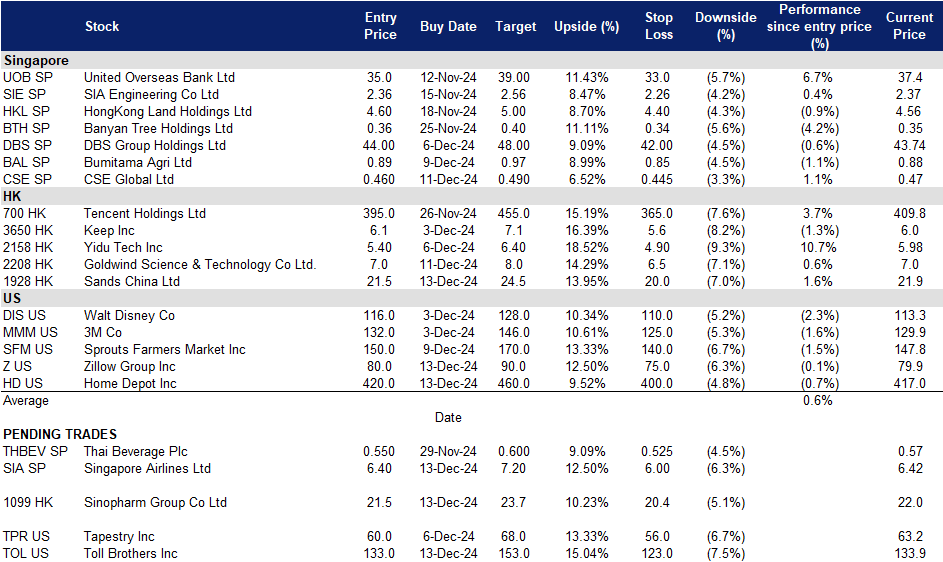Click the ticker 'THBEV SP'

(35, 451)
